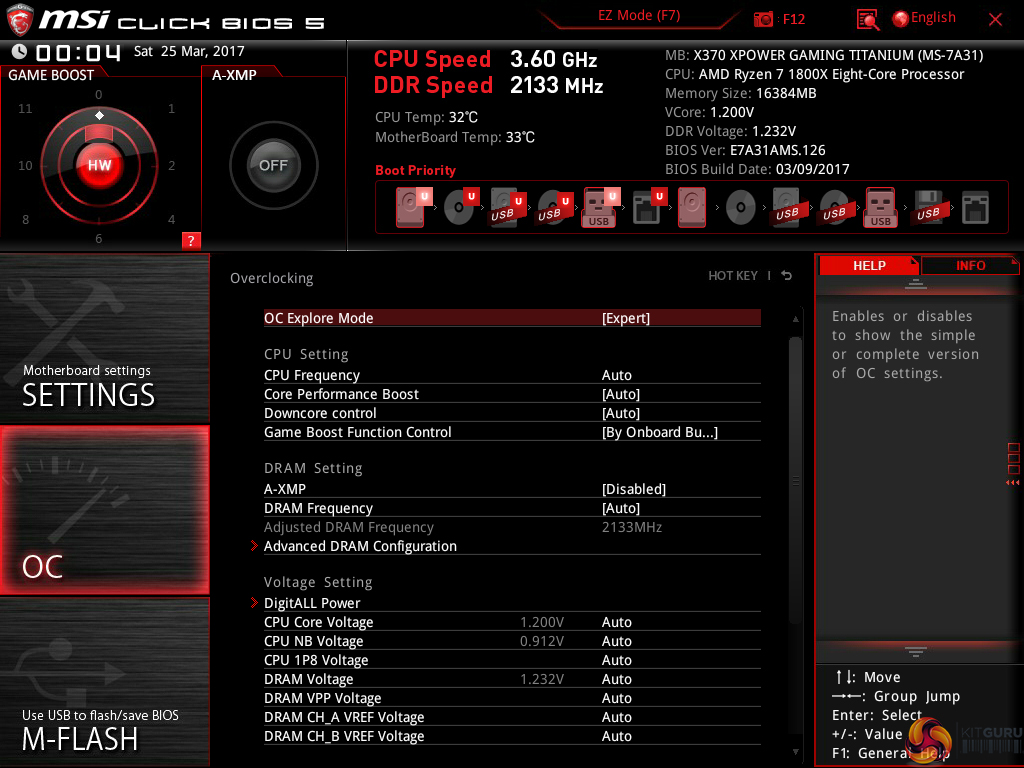Select the UEFI USB CD/DVD boot icon
1024x768 pixels.
click(554, 207)
